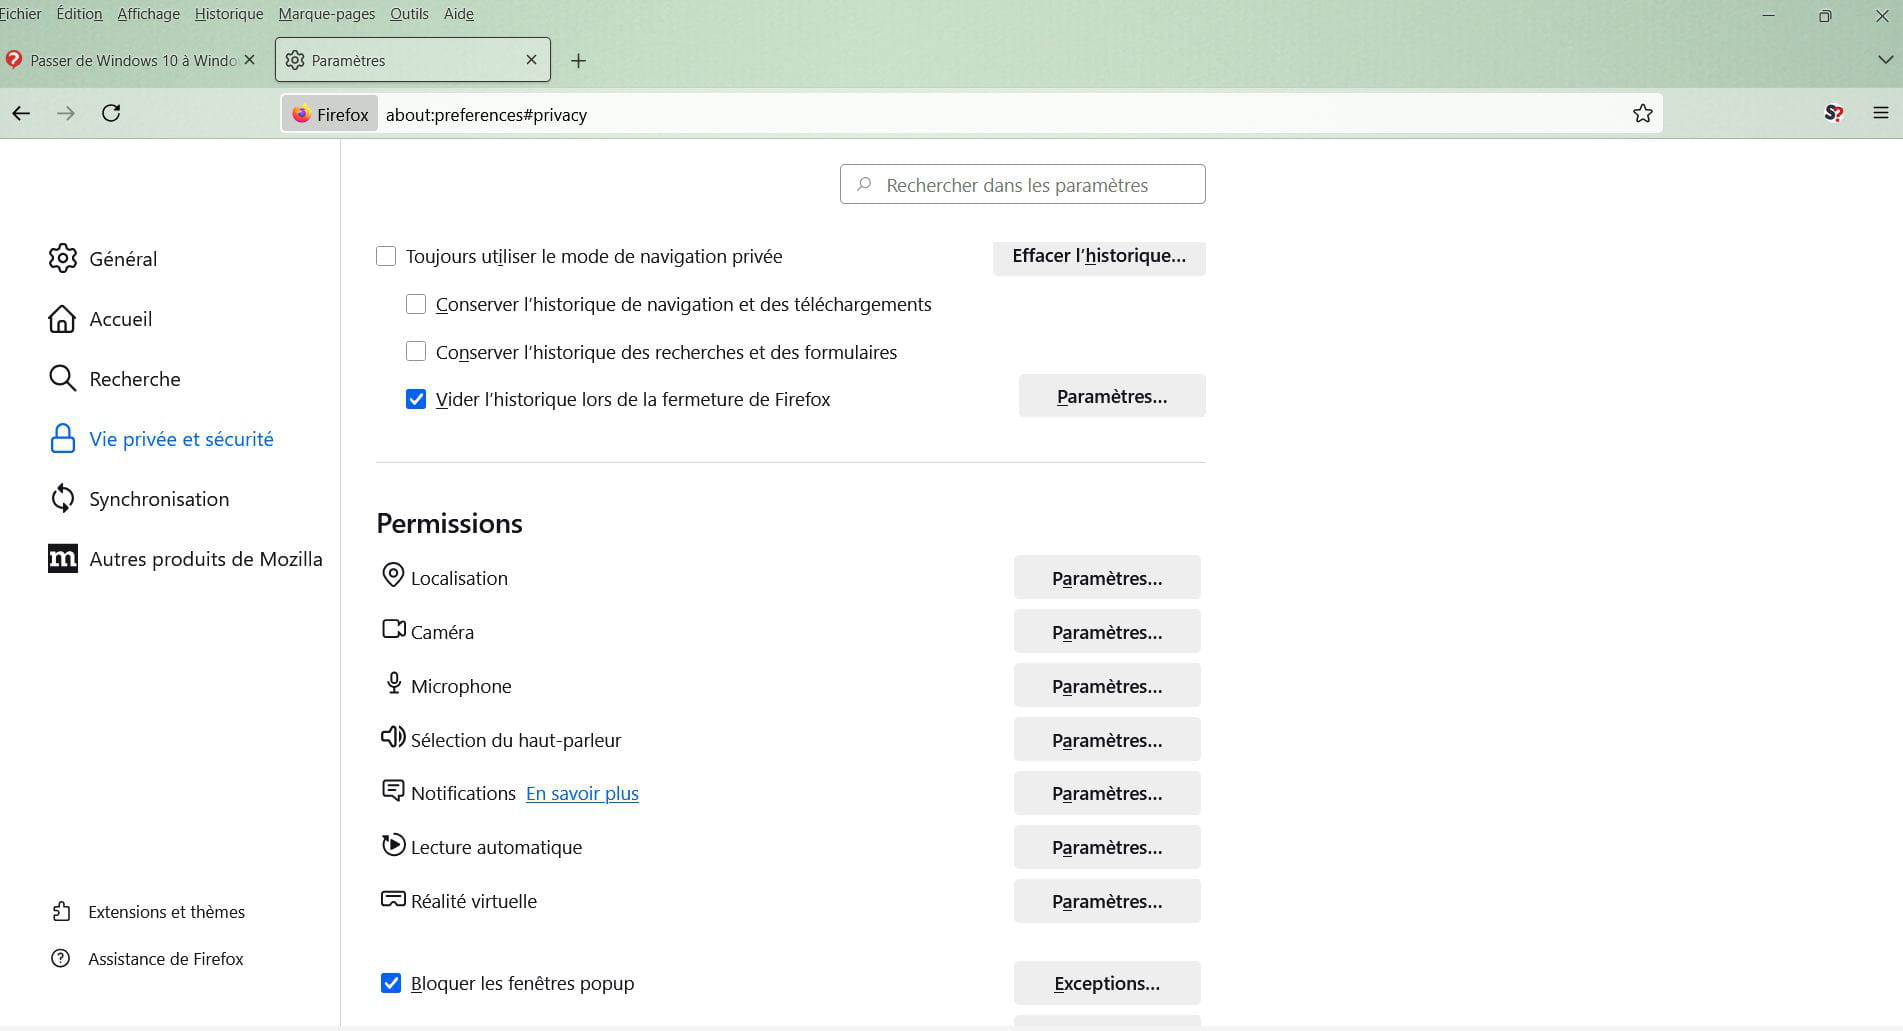Open the list all tabs chevron
The image size is (1903, 1031).
point(1885,60)
